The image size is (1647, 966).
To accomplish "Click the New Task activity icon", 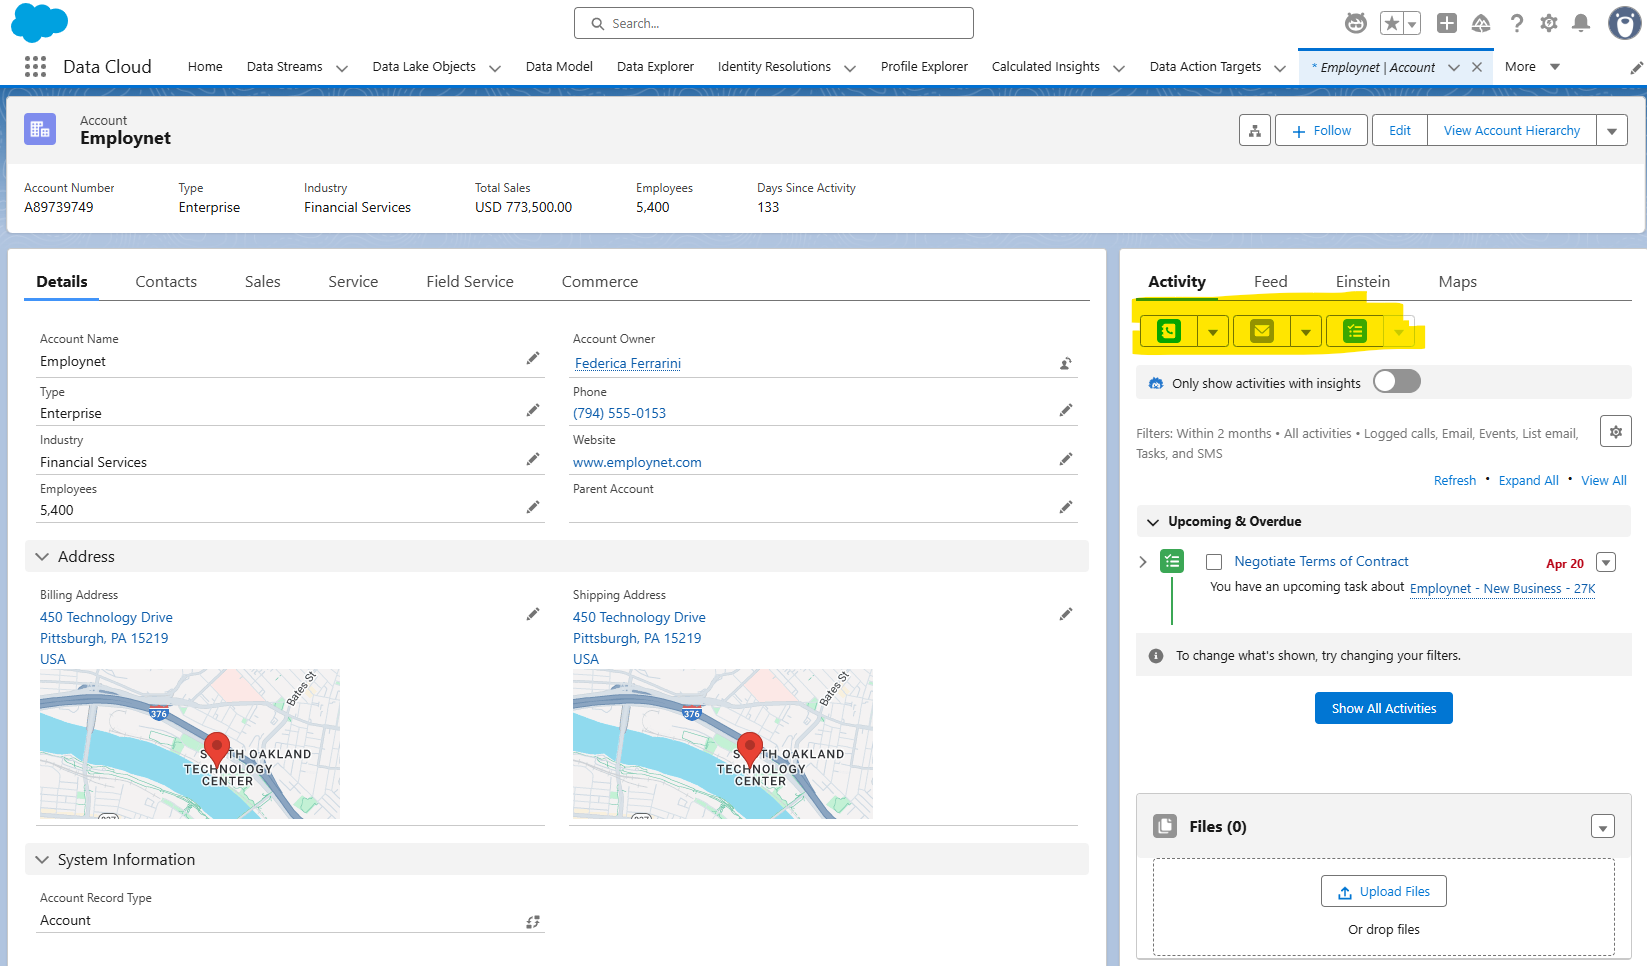I will coord(1354,331).
